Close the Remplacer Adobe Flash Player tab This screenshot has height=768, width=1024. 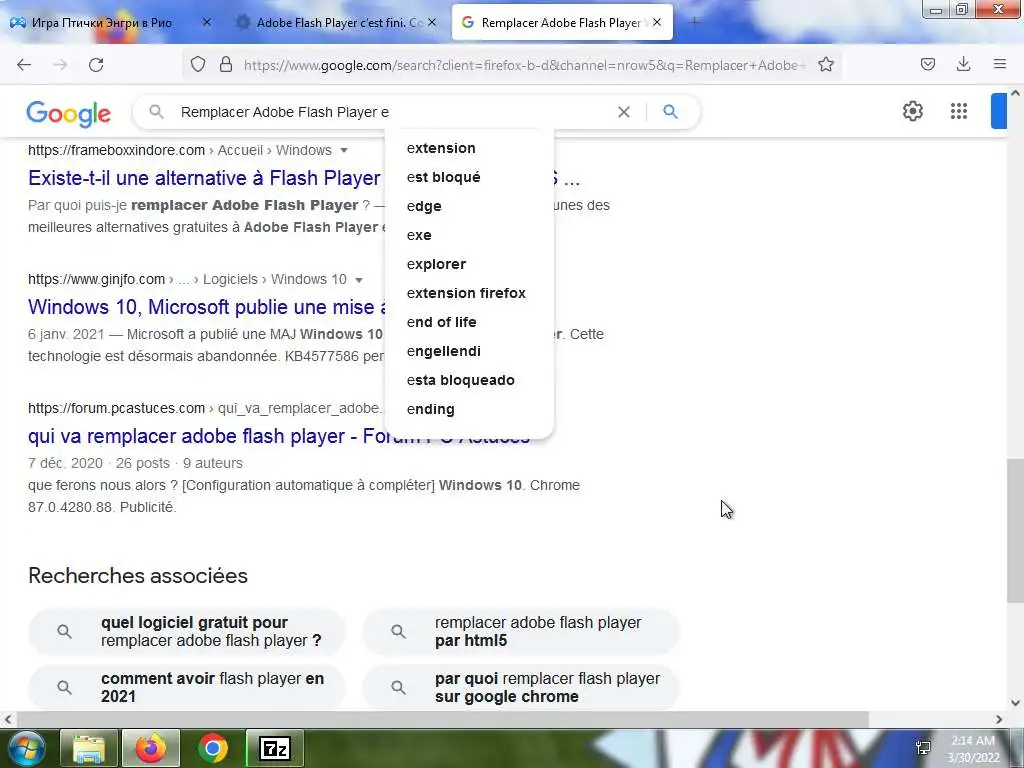click(657, 23)
